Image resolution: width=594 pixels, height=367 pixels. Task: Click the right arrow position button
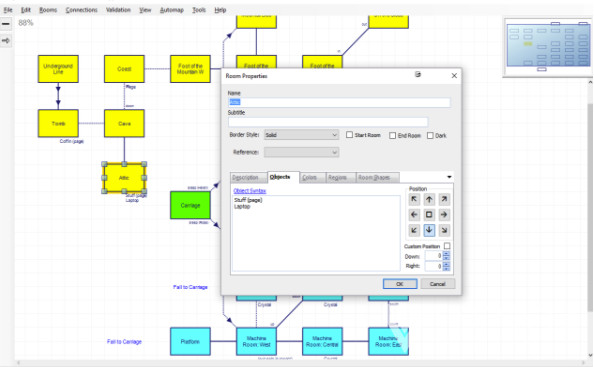444,215
